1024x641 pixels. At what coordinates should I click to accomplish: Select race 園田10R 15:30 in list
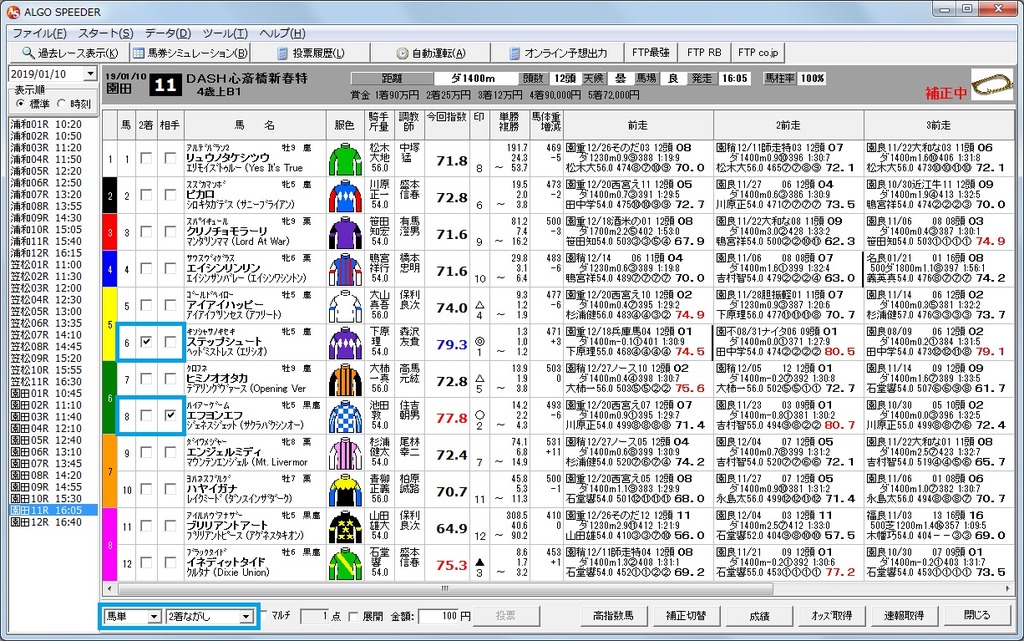tap(46, 498)
